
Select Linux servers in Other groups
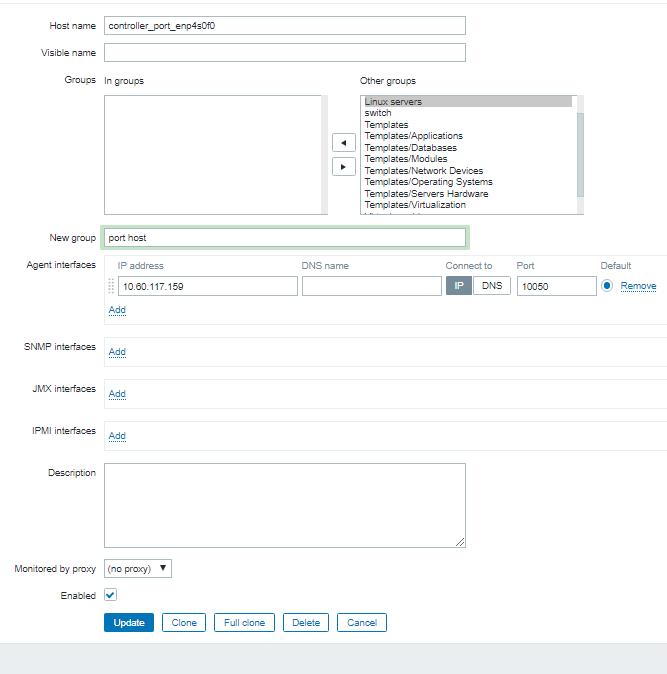click(393, 102)
